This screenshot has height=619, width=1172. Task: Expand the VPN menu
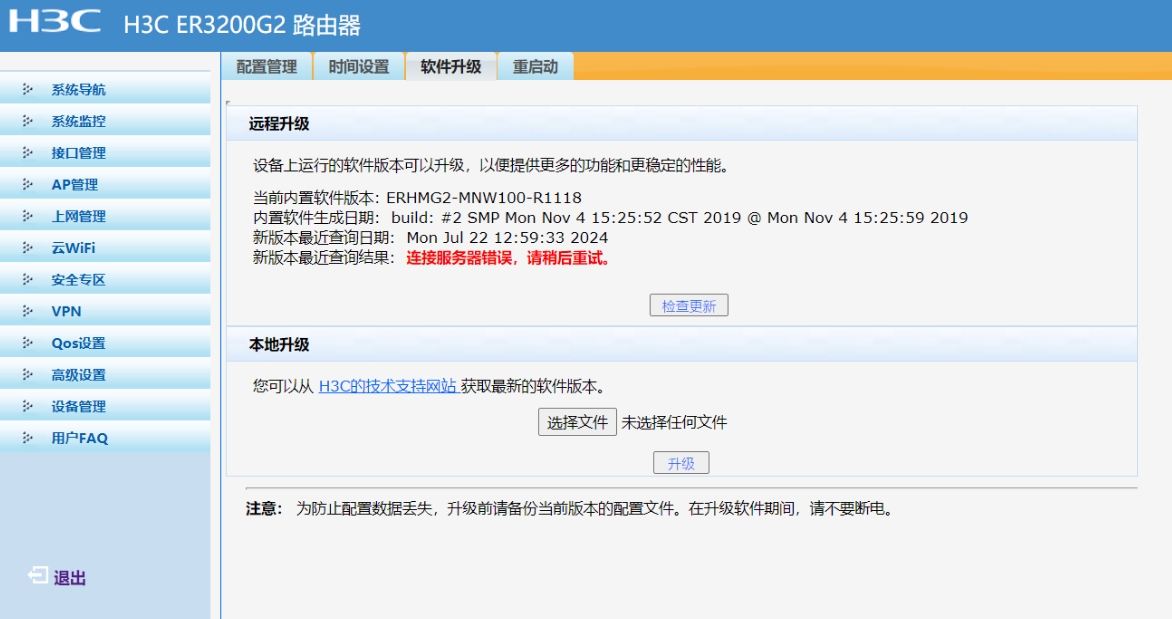(105, 311)
